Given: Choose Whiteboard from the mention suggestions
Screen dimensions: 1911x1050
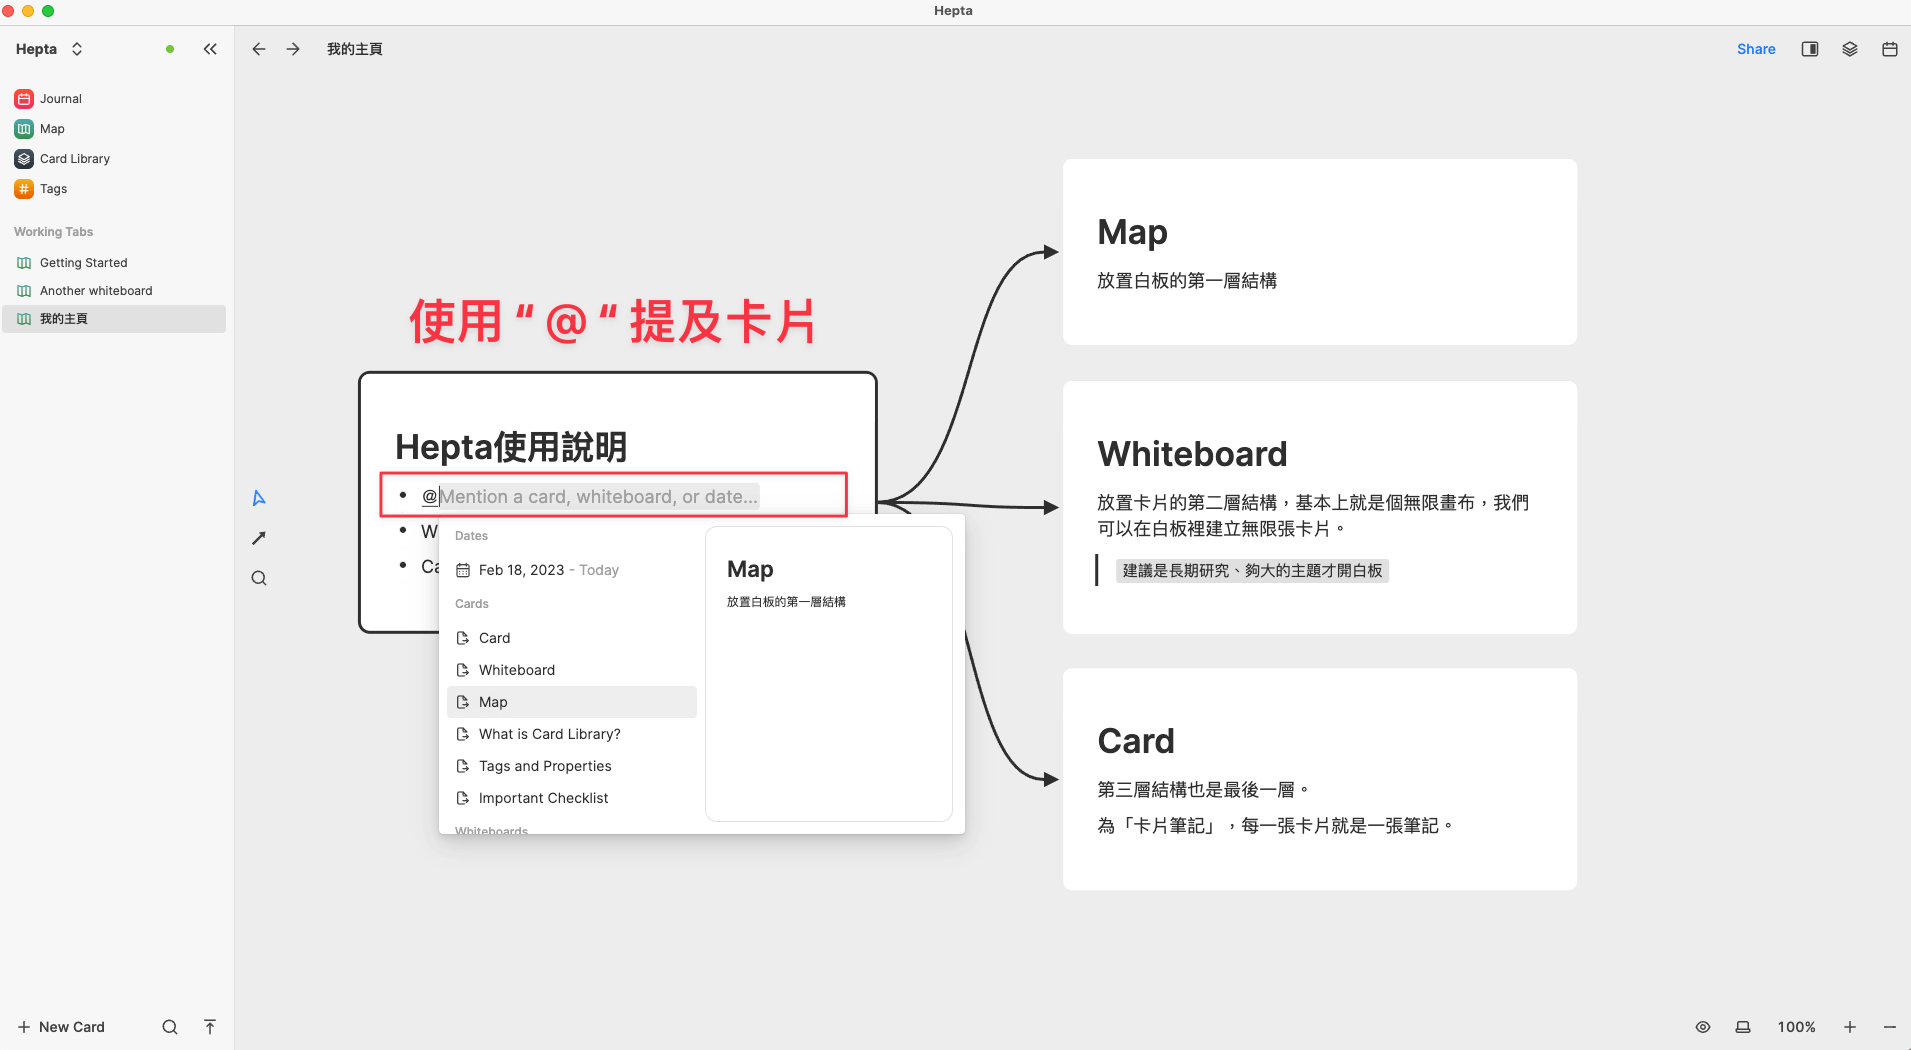Looking at the screenshot, I should point(517,669).
